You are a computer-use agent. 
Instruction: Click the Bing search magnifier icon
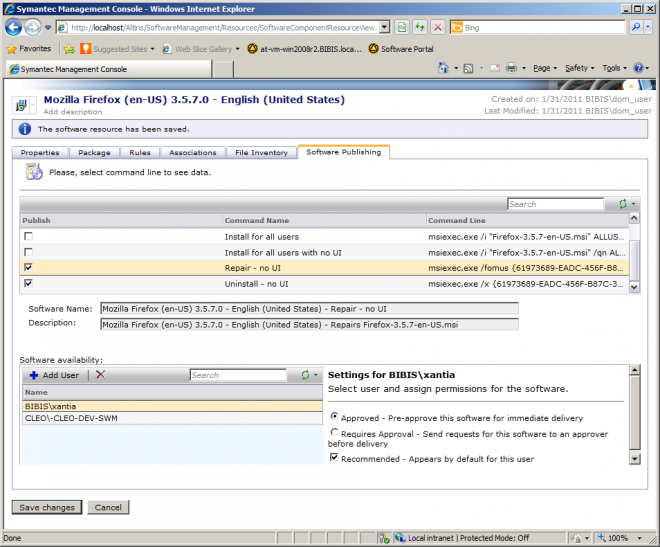(x=636, y=28)
